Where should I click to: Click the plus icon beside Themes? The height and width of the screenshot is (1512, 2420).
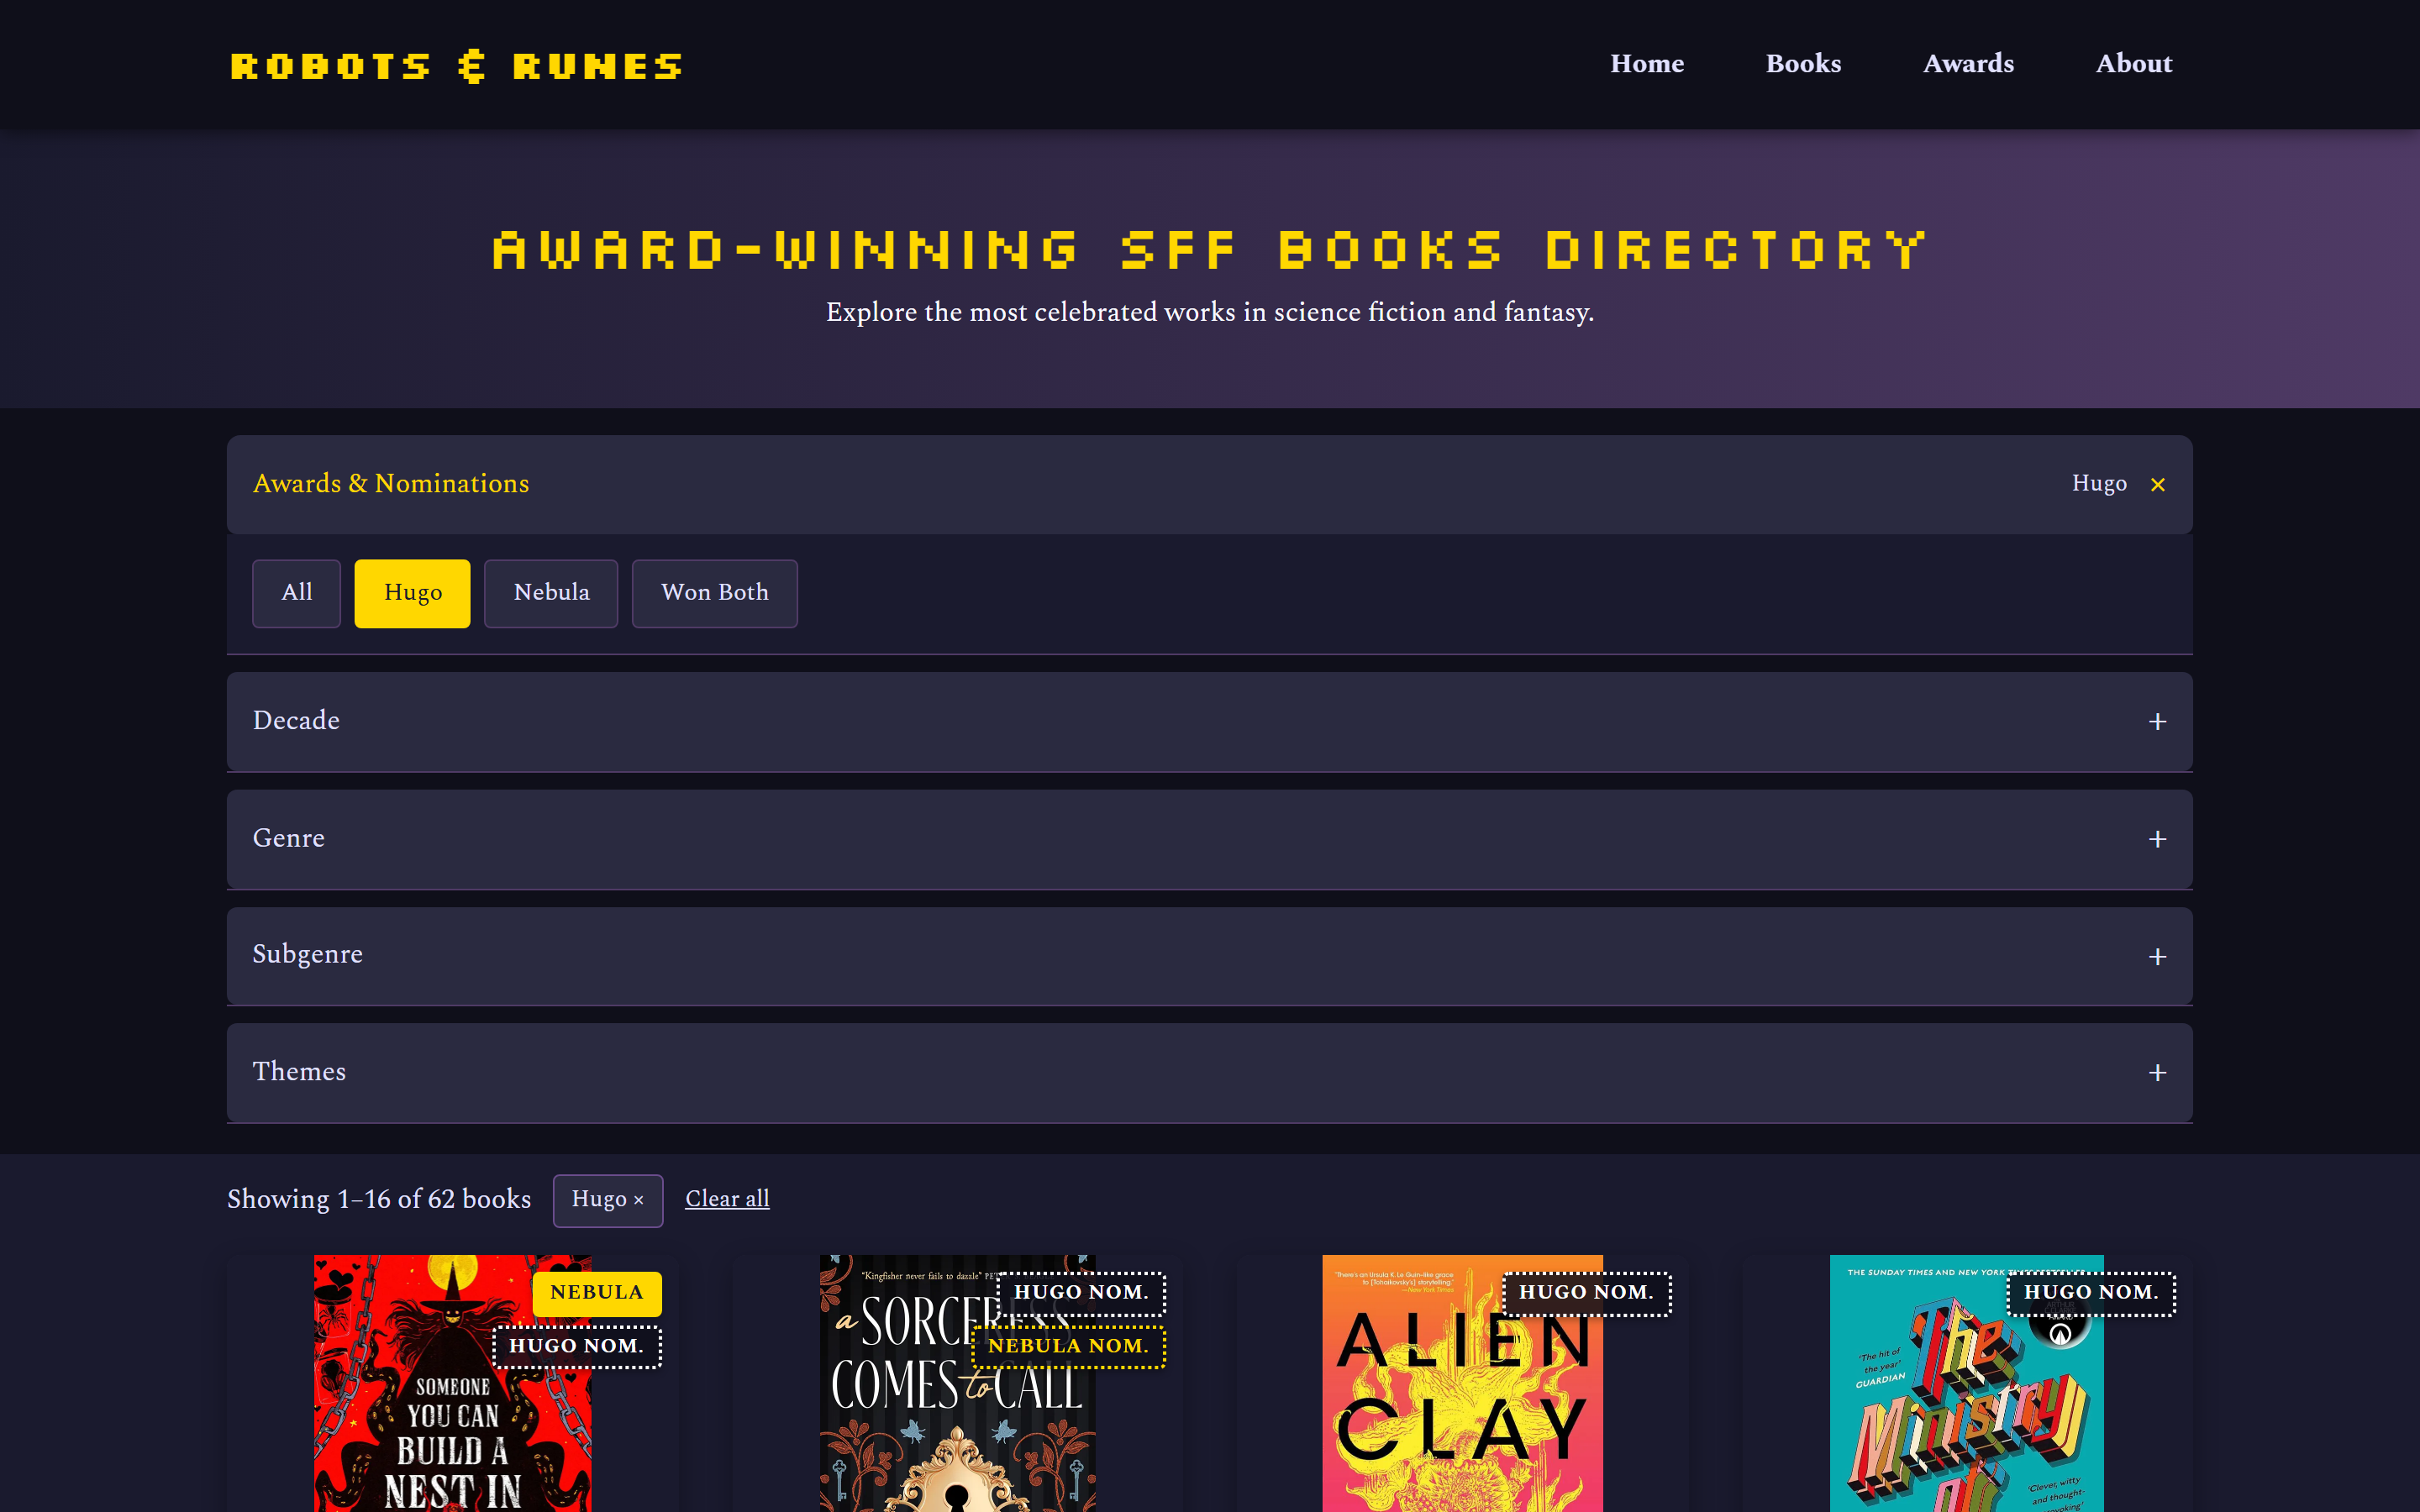[x=2158, y=1073]
